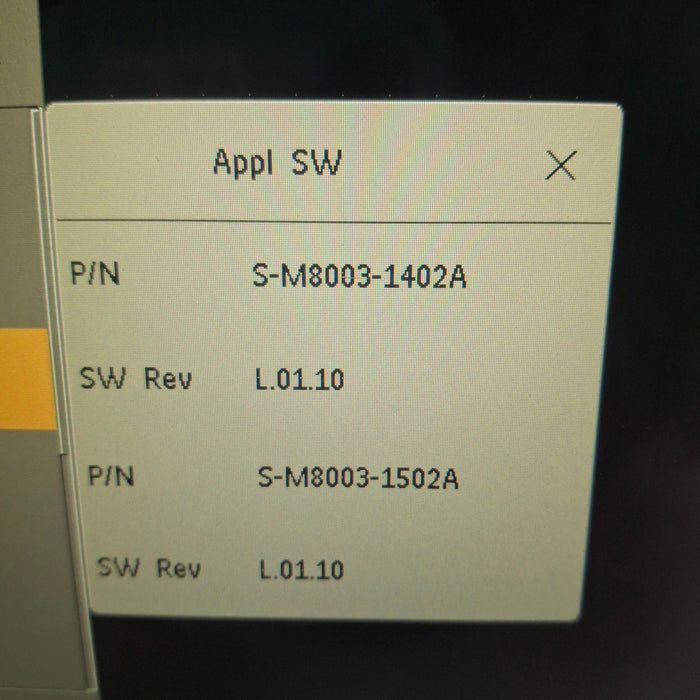Image resolution: width=700 pixels, height=700 pixels.
Task: Select the L.01.10 revision under S-M8003-1502A
Action: tap(301, 570)
